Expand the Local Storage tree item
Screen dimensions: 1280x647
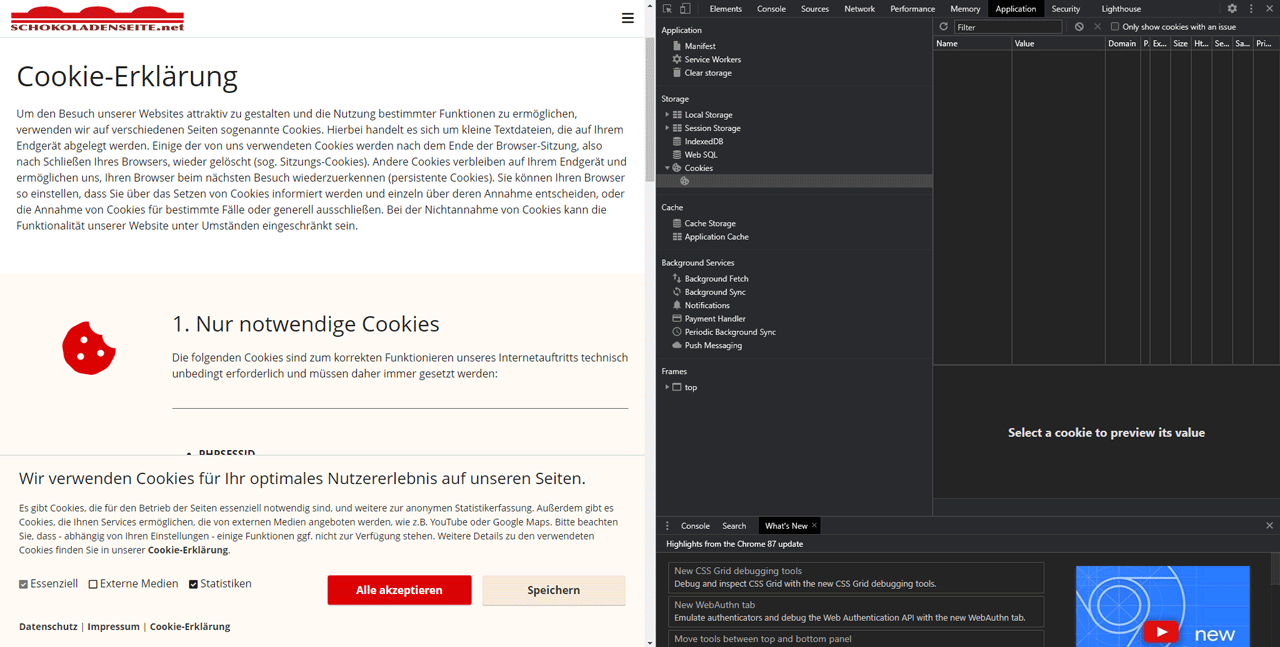tap(667, 114)
